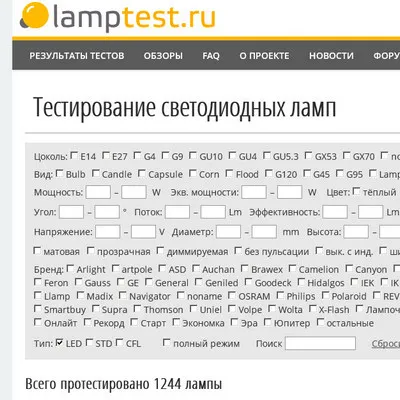This screenshot has width=400, height=400.
Task: Open the Новости menu item
Action: pos(331,56)
